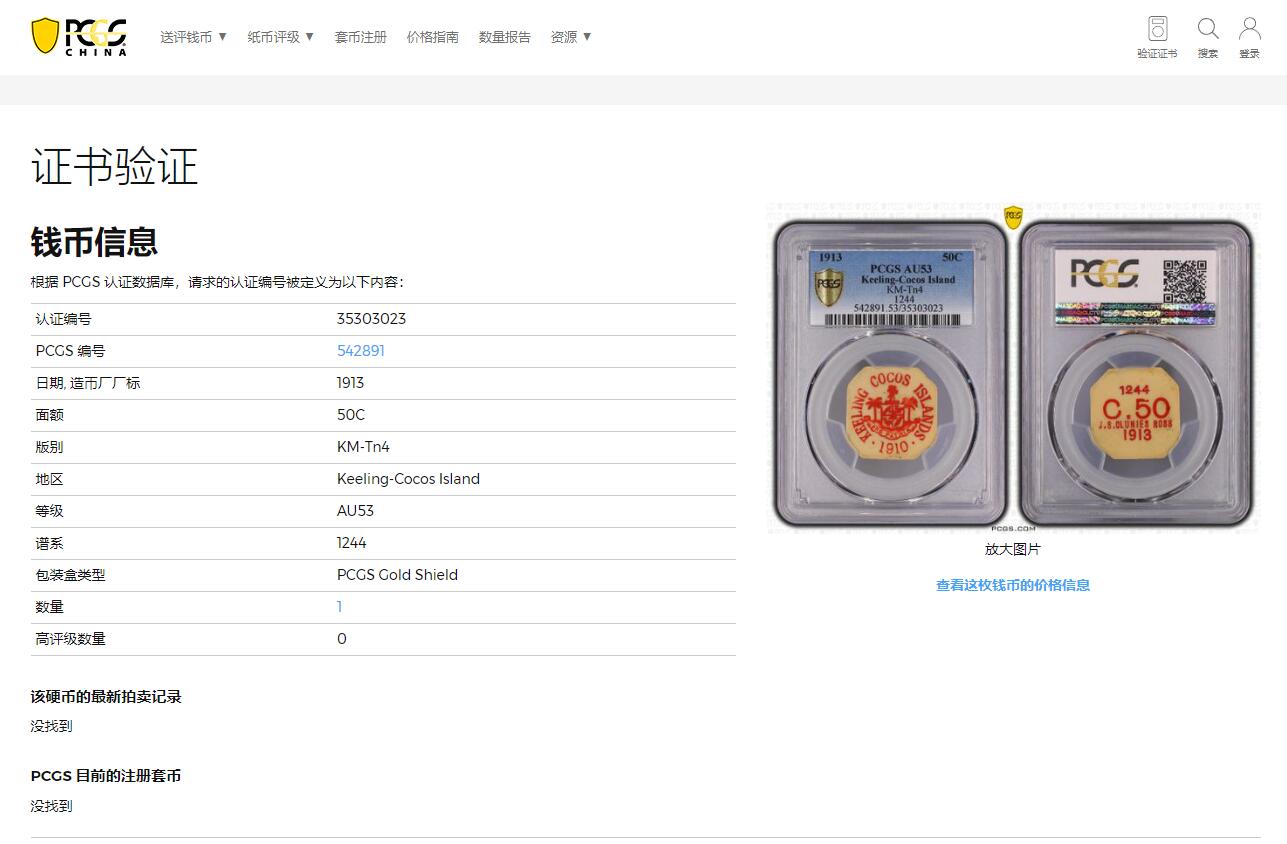
Task: Click the 证书验证 page heading
Action: 114,166
